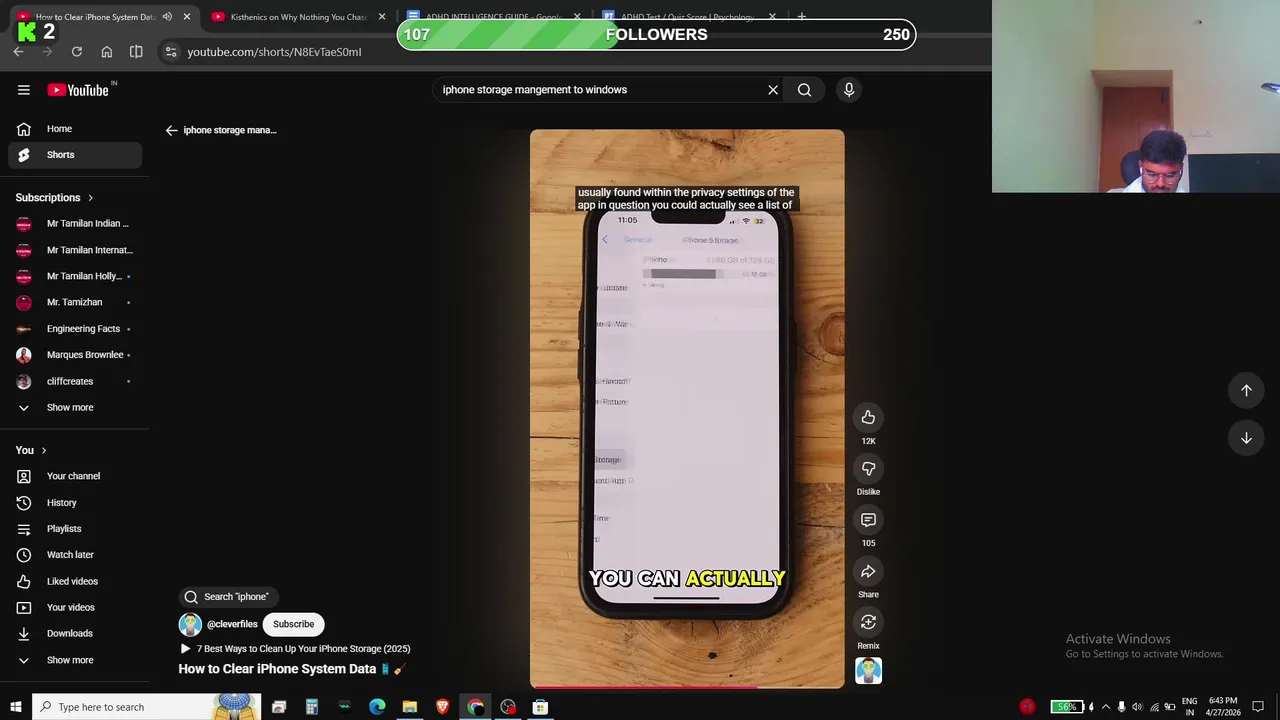Image resolution: width=1280 pixels, height=720 pixels.
Task: Open the YouTube hamburger guide menu
Action: click(x=24, y=90)
